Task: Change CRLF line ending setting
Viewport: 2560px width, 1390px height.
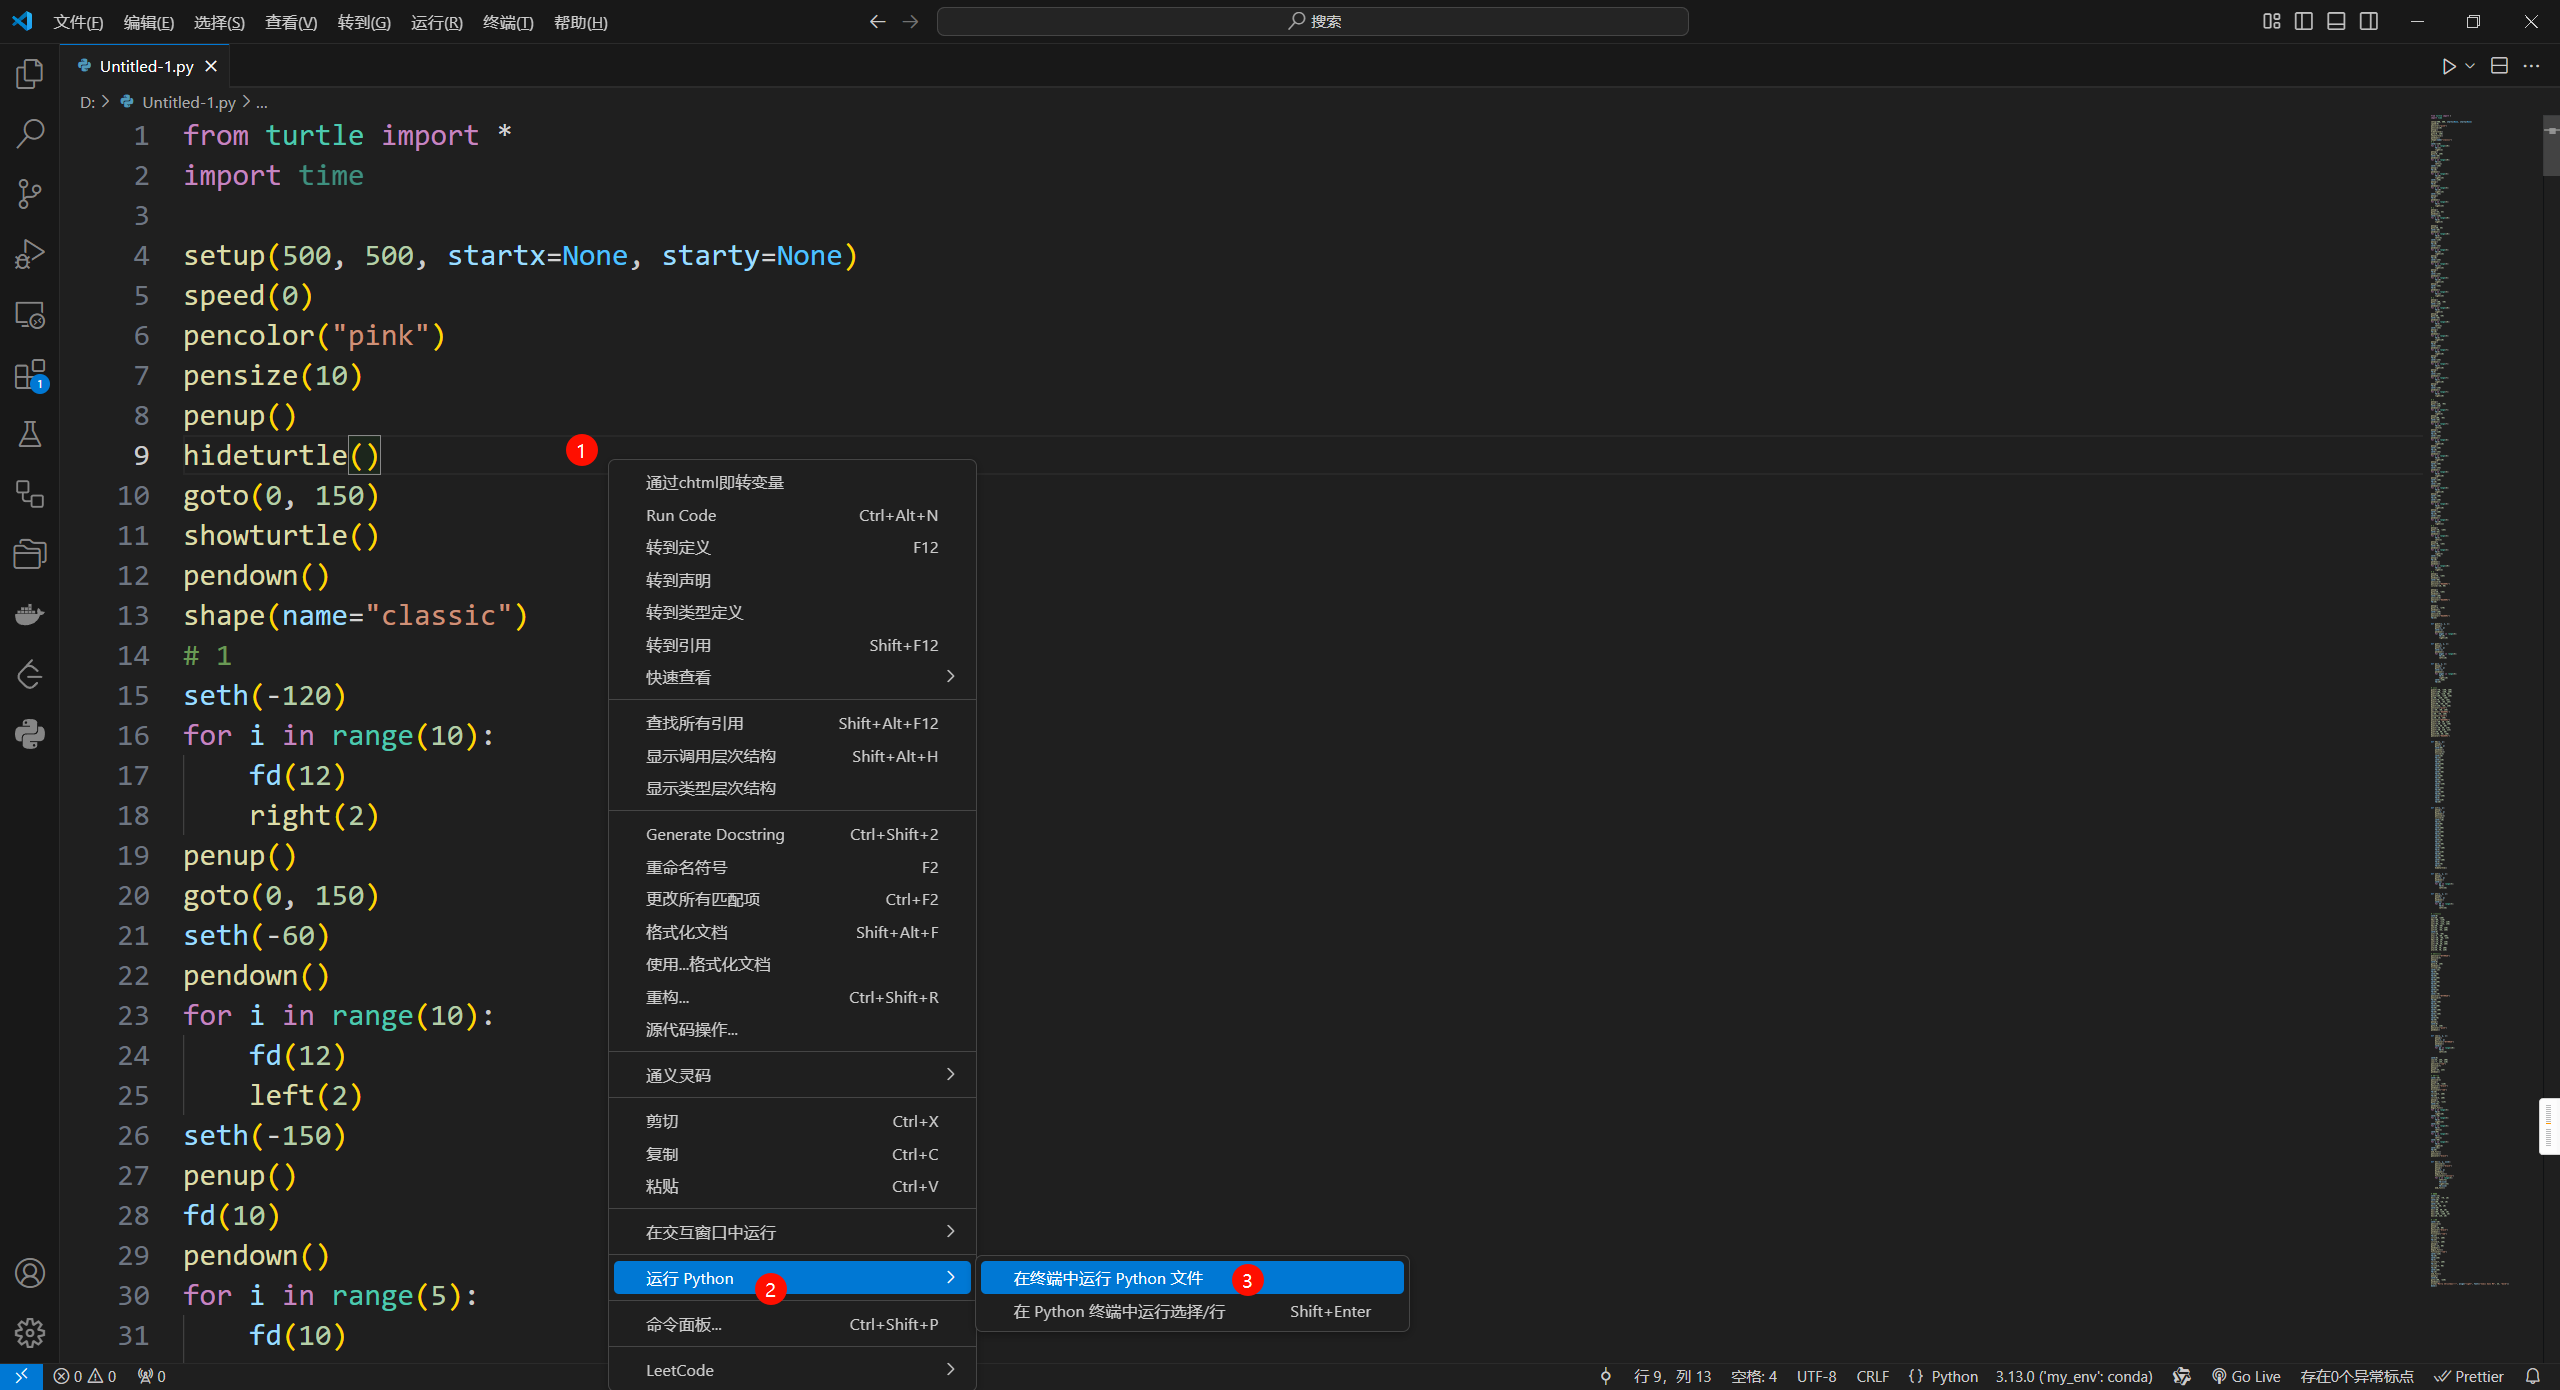Action: (1872, 1376)
